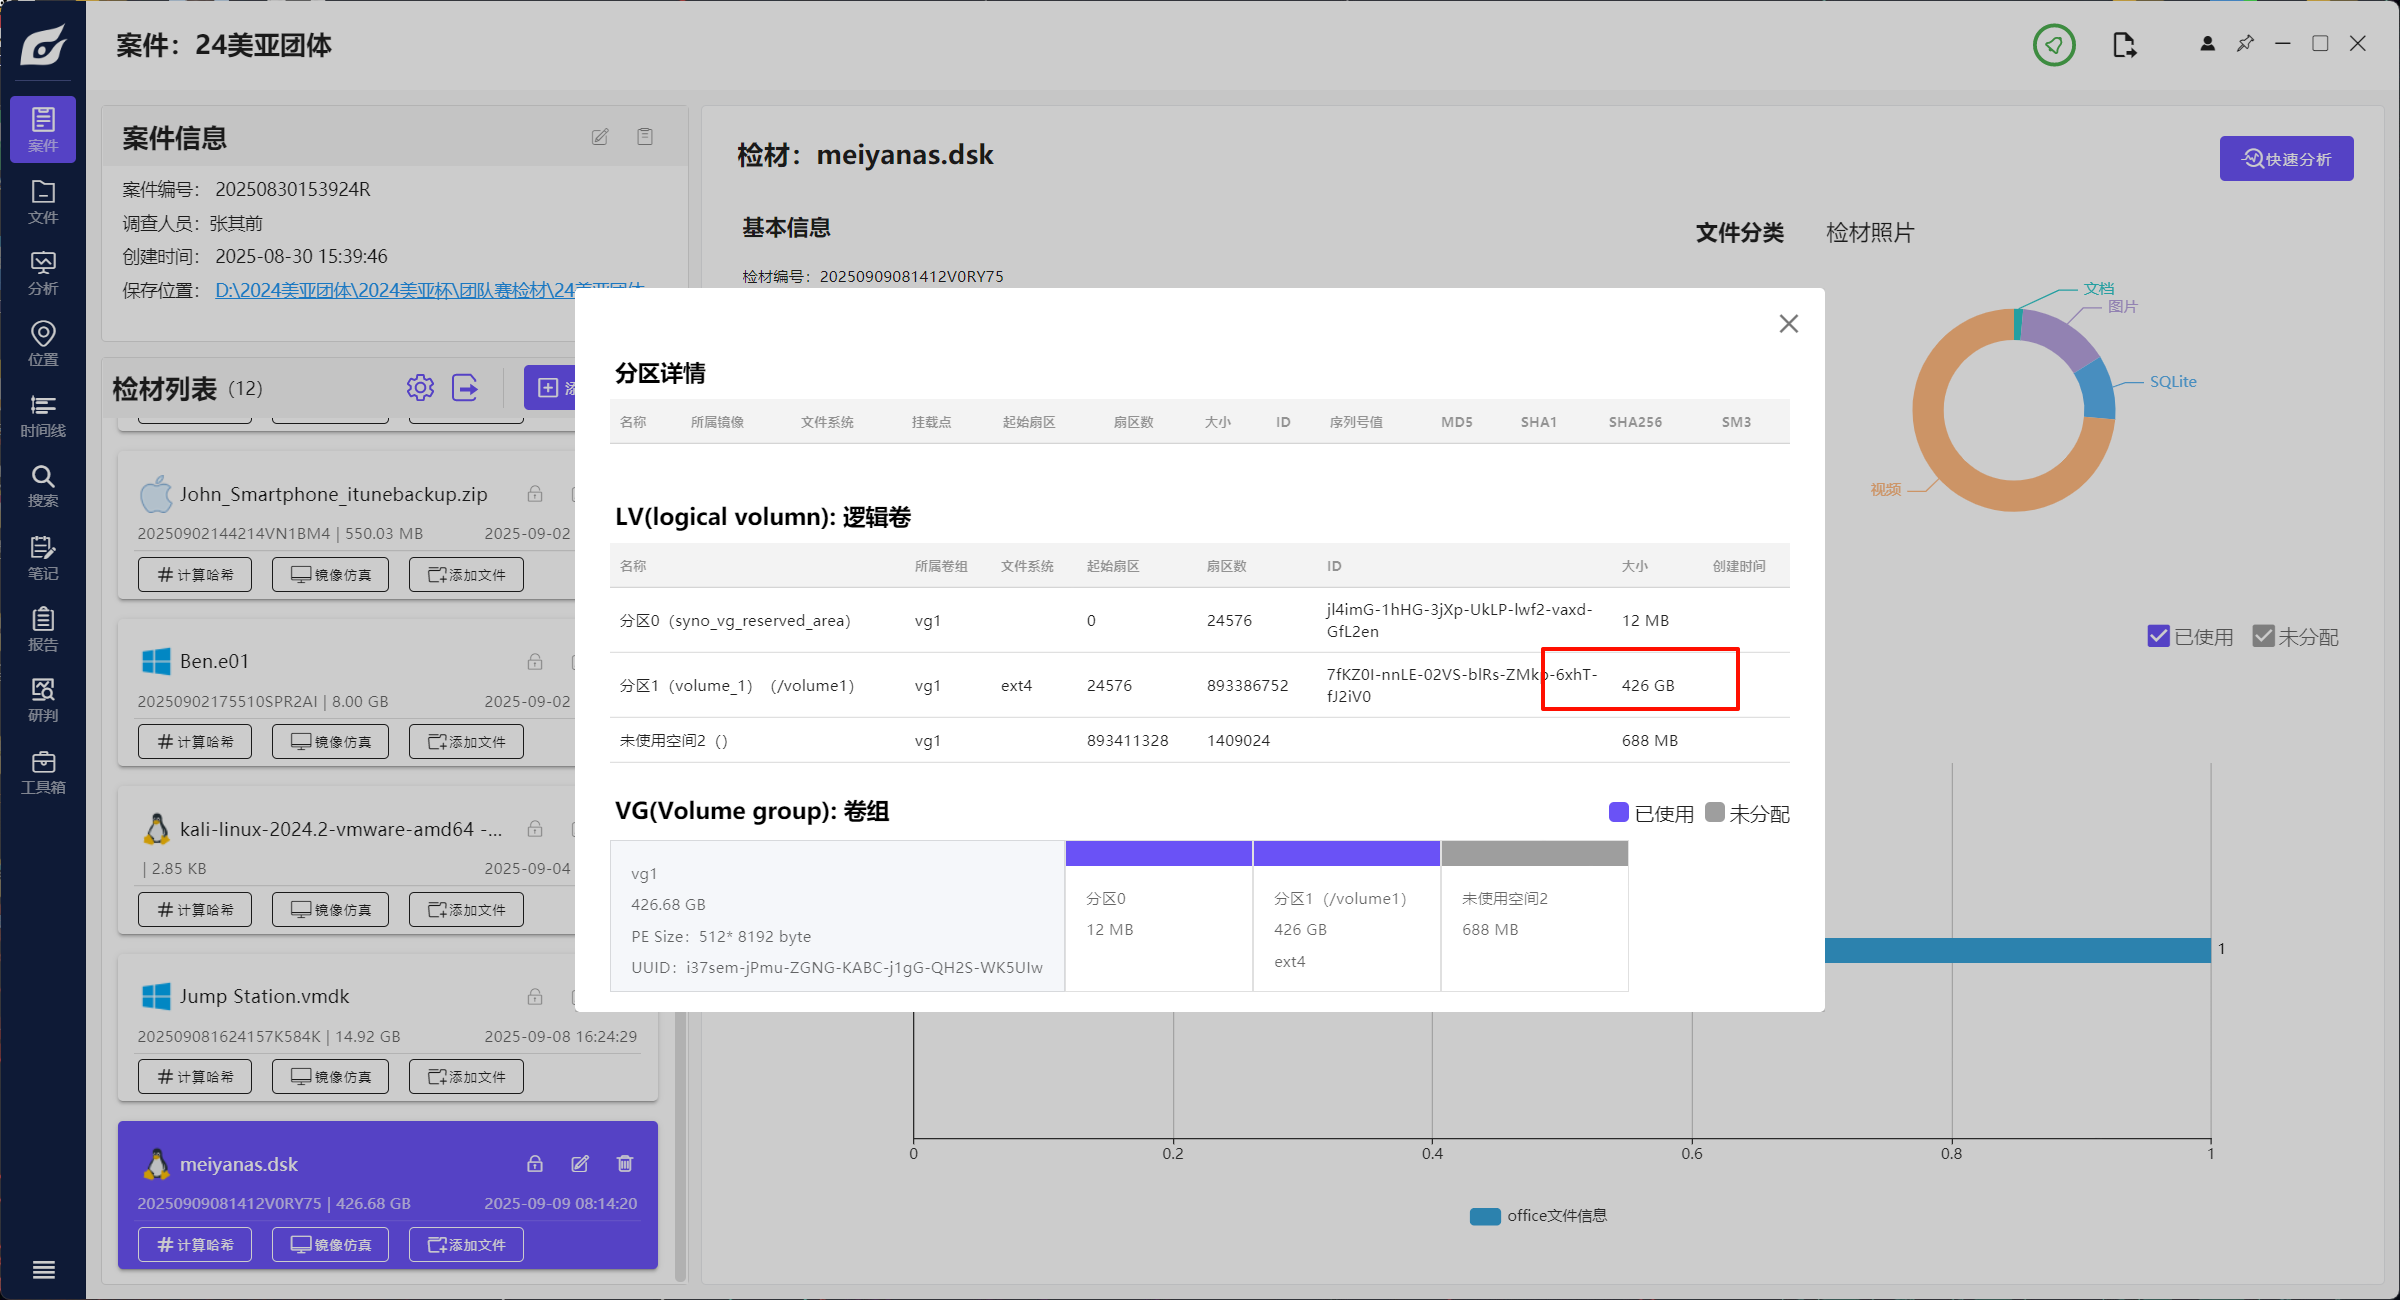Click the office文件信息 legend color swatch
The width and height of the screenshot is (2400, 1300).
tap(1484, 1216)
